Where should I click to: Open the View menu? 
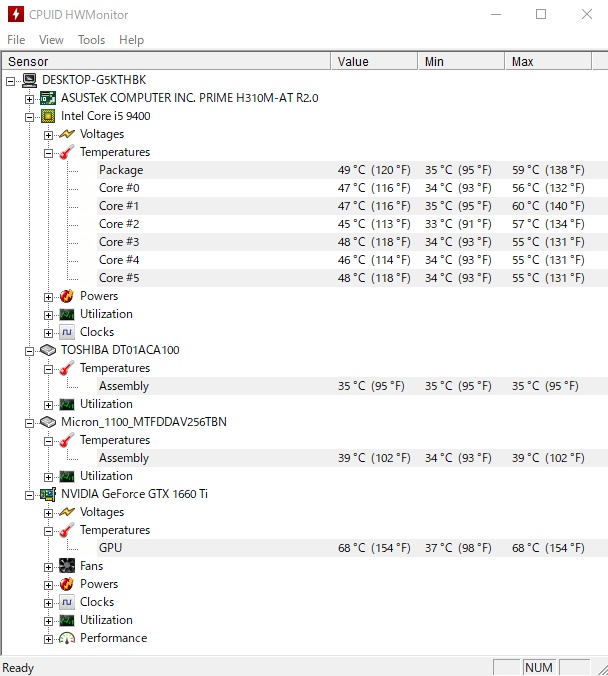51,40
